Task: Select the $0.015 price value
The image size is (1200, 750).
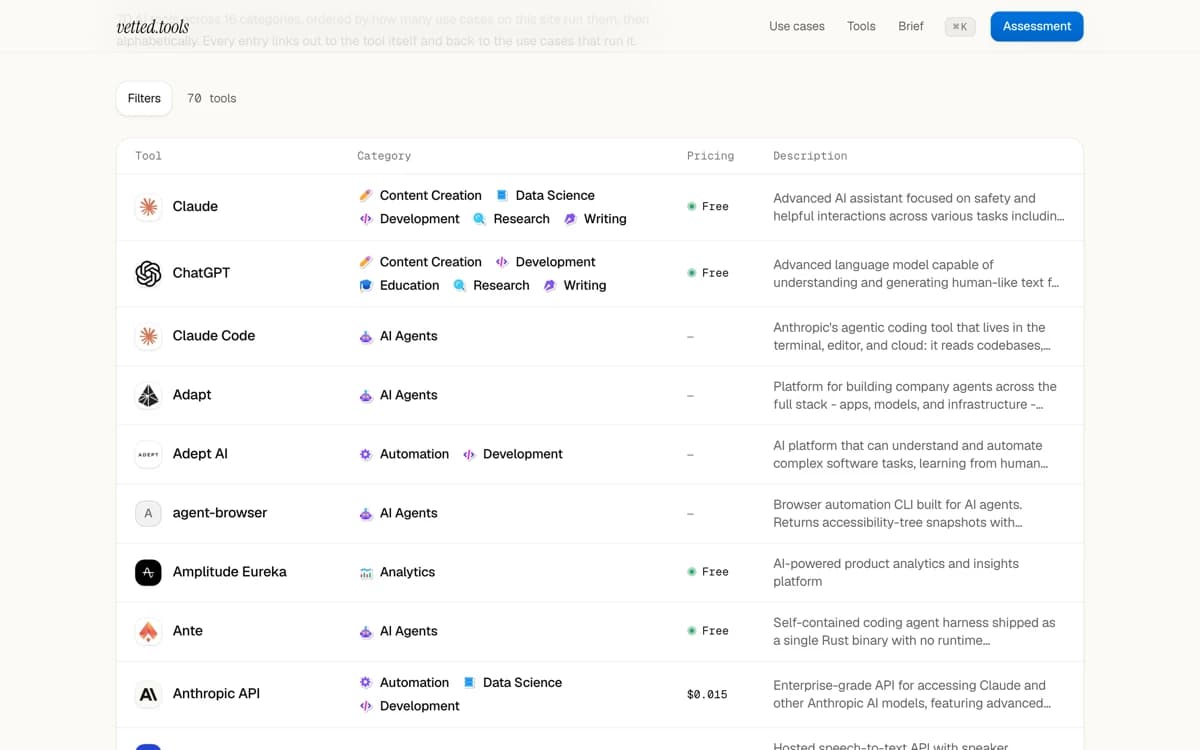Action: (x=707, y=694)
